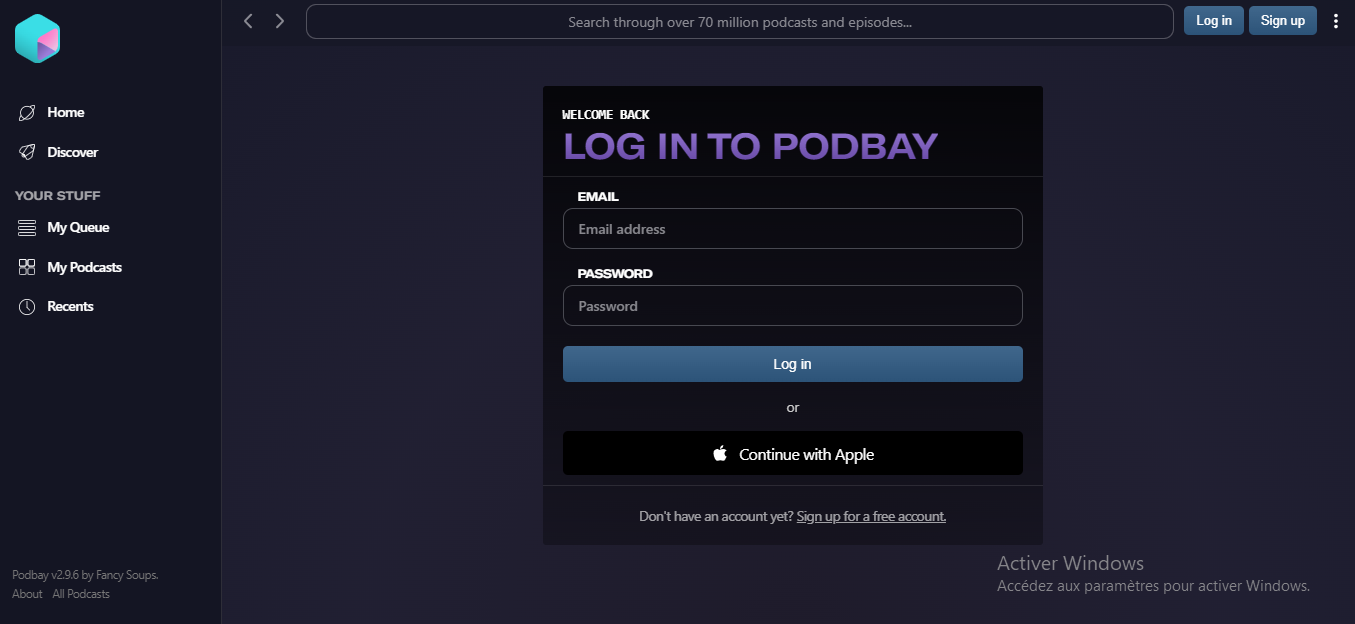The width and height of the screenshot is (1355, 624).
Task: Click the "or" separator text
Action: (x=793, y=408)
